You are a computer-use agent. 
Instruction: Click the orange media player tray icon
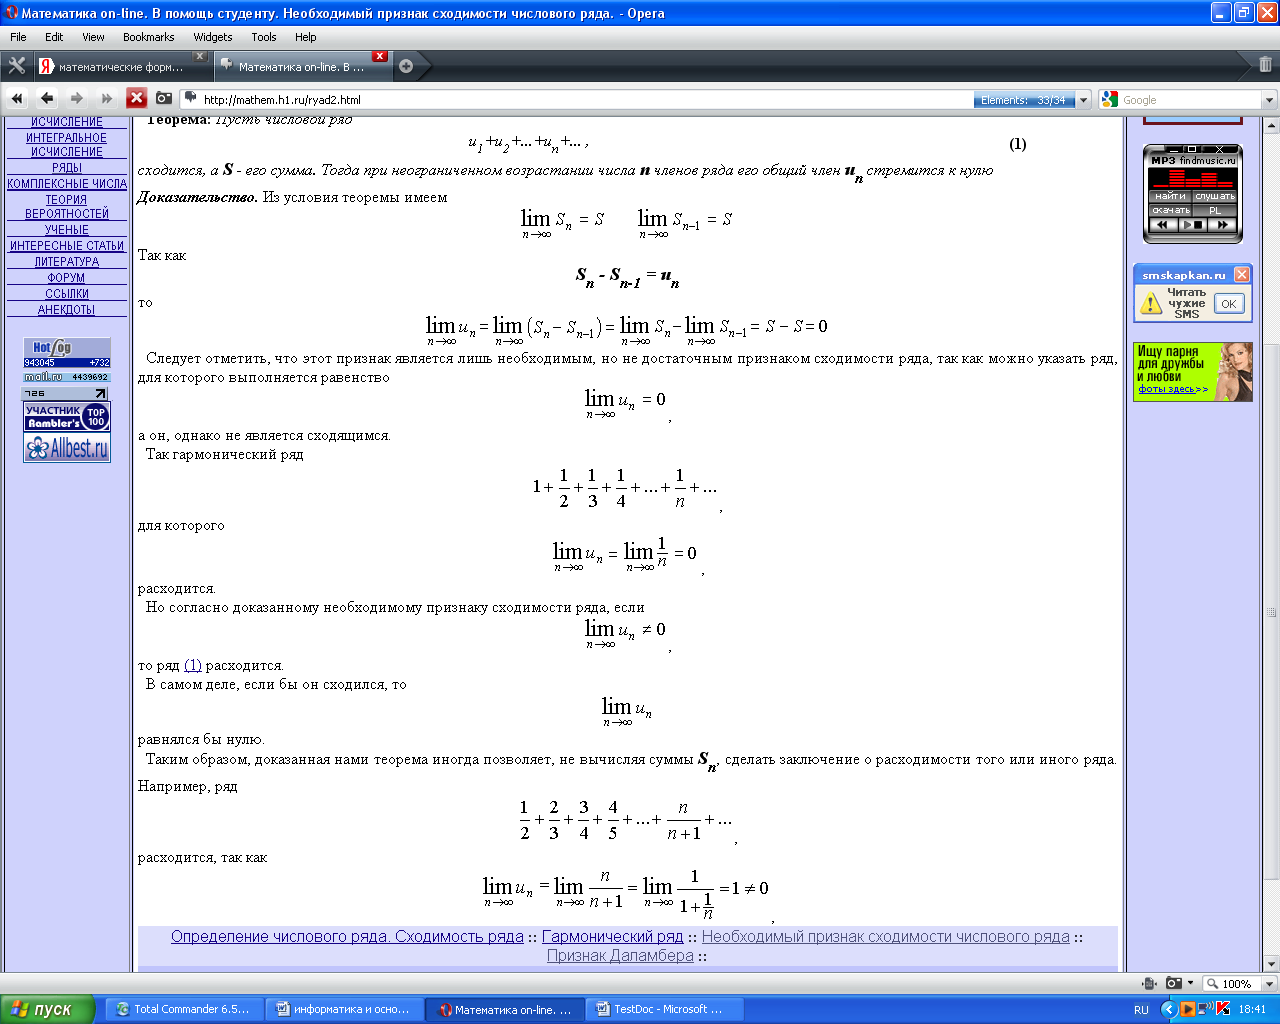[x=1187, y=1009]
